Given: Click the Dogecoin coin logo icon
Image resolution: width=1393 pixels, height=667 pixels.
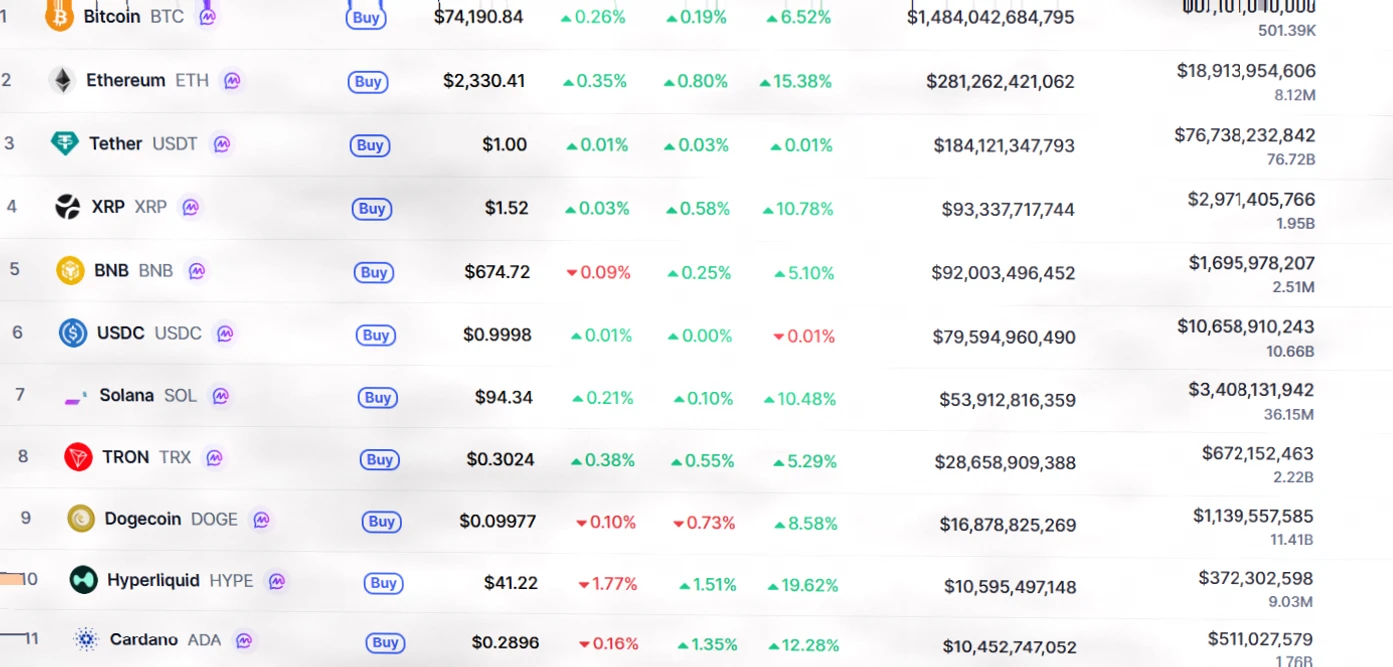Looking at the screenshot, I should click(81, 518).
